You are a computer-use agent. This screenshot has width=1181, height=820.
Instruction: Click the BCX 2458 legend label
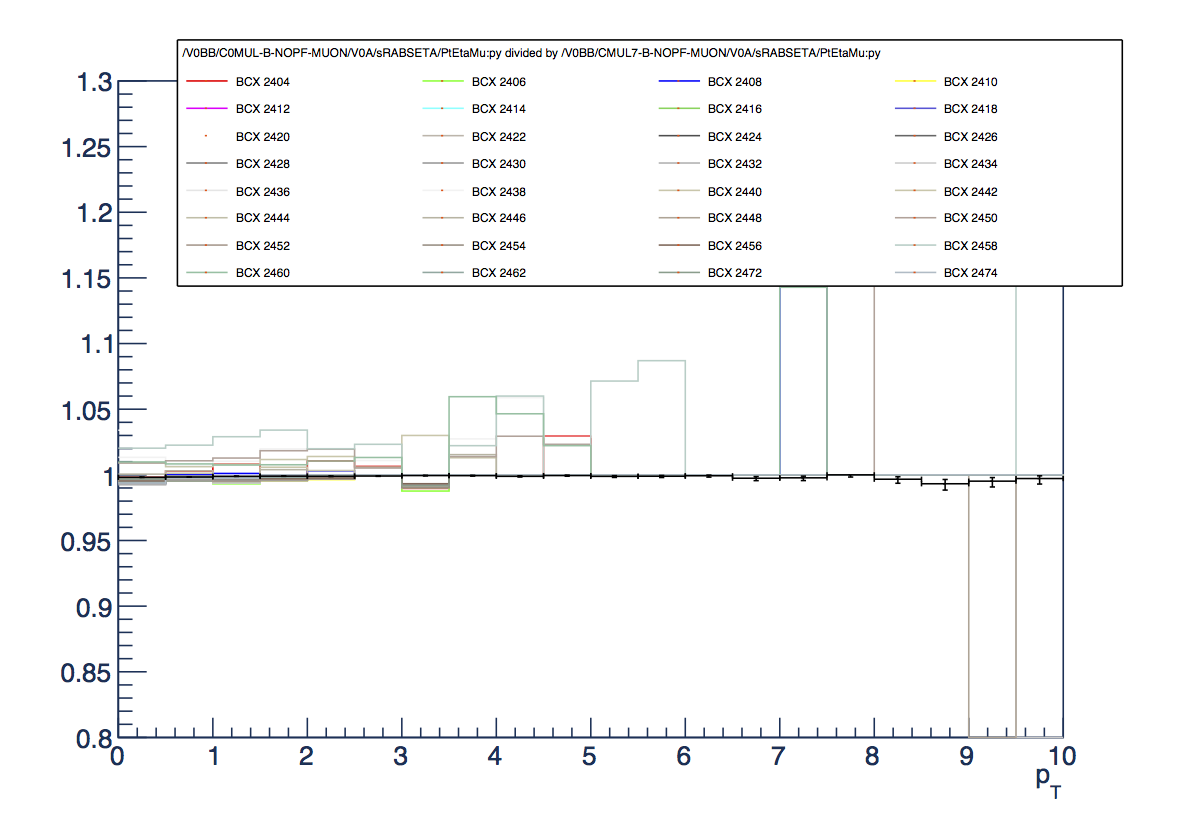(970, 245)
